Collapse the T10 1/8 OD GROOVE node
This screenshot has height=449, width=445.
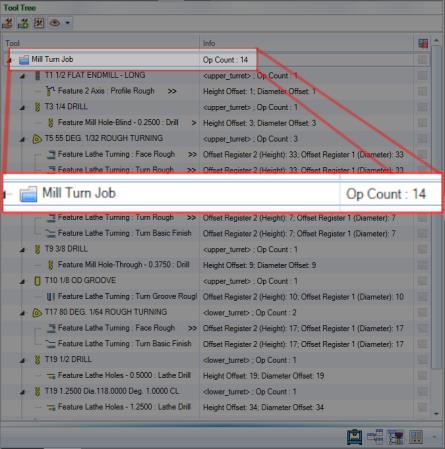pos(22,282)
